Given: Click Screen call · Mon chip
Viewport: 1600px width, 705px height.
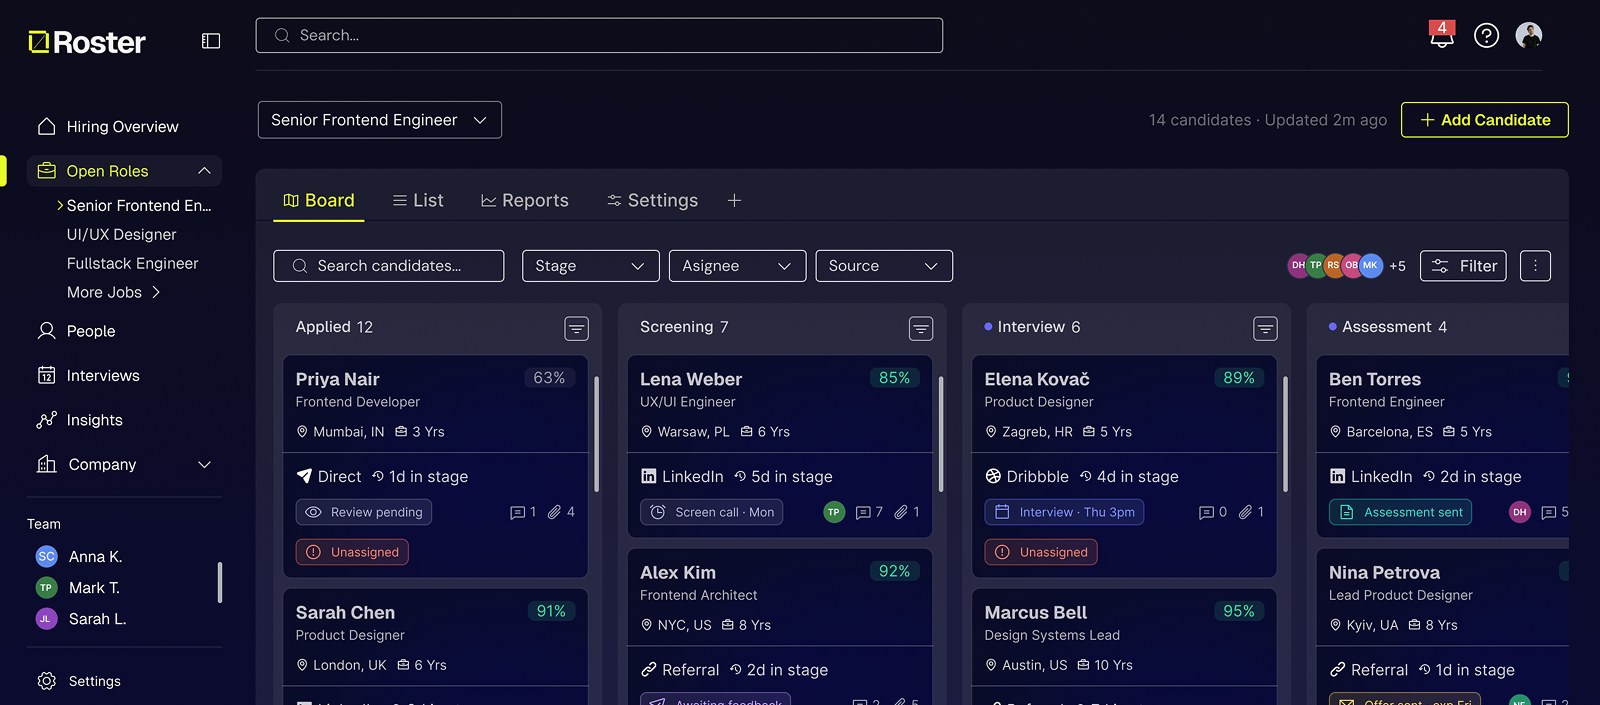Looking at the screenshot, I should coord(712,512).
